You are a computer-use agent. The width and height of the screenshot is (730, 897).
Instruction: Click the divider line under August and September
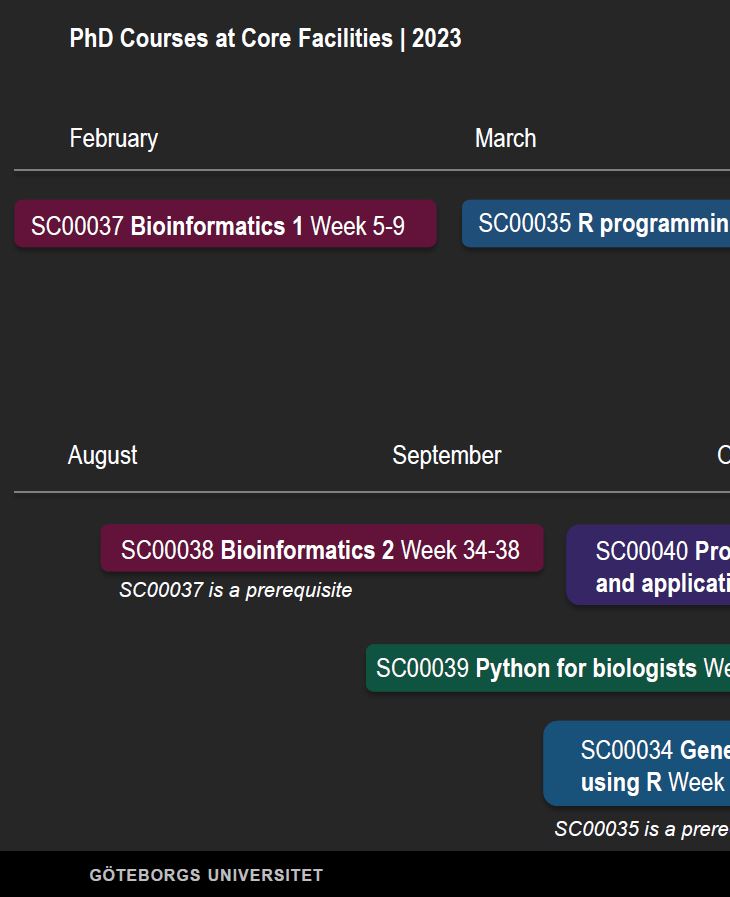point(372,492)
